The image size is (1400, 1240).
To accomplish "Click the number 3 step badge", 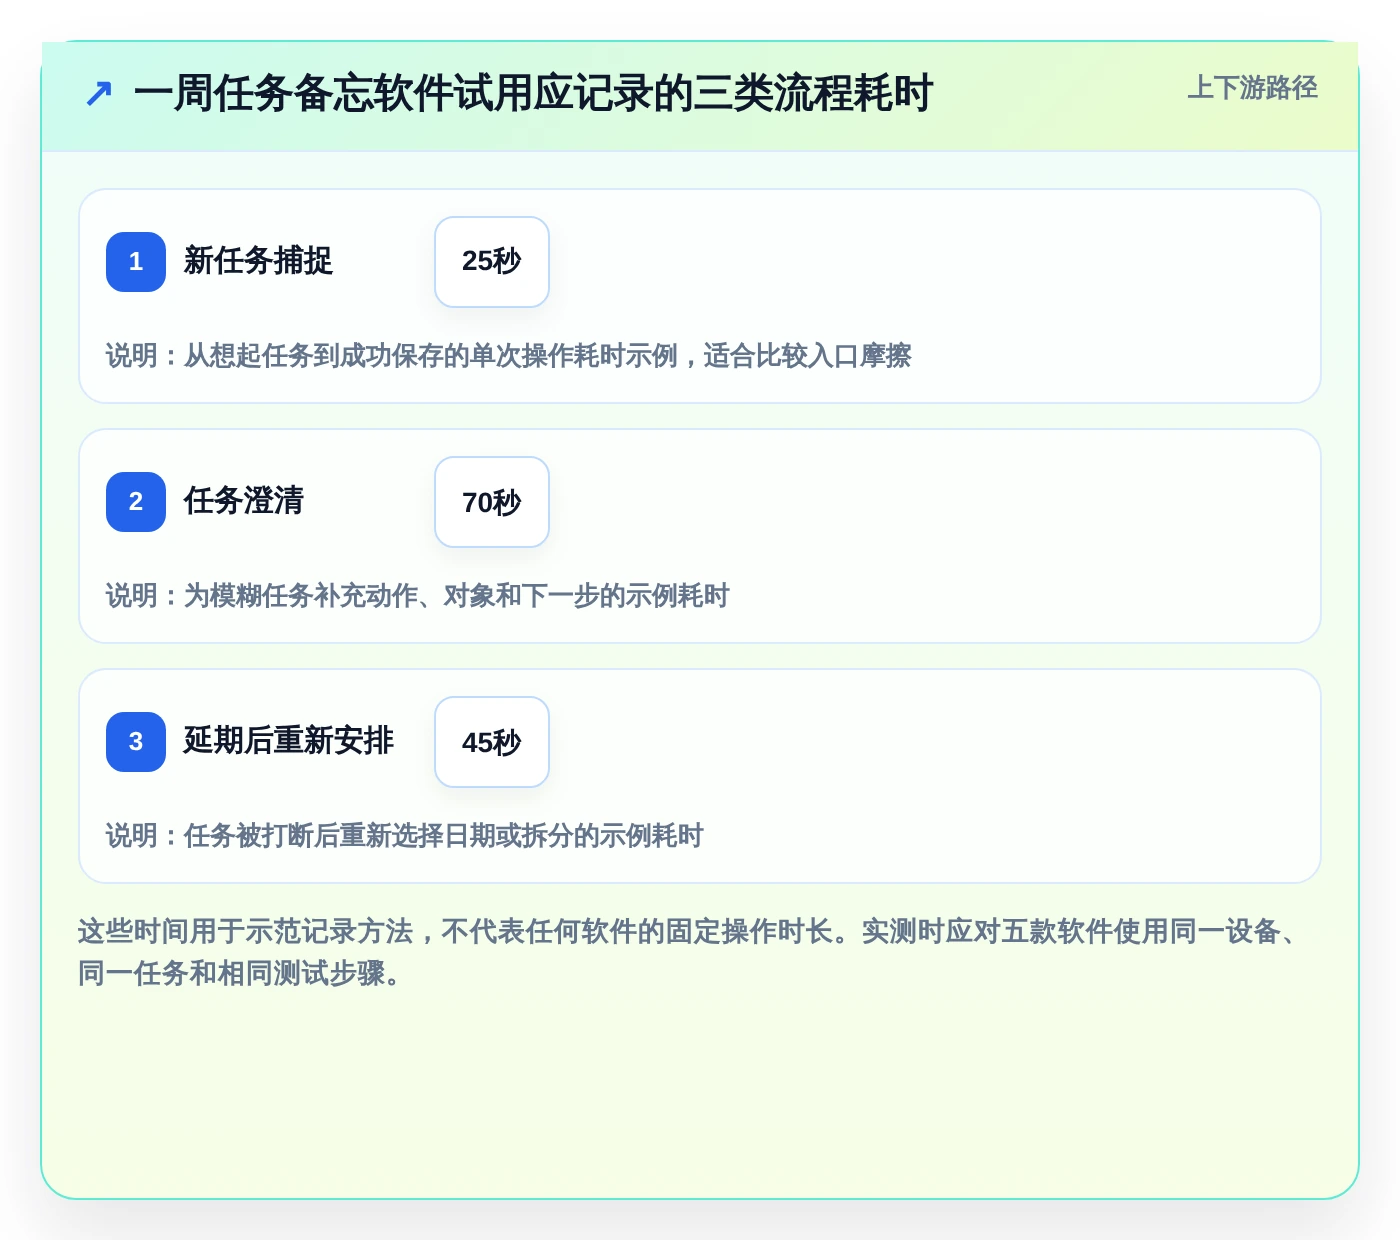I will [136, 742].
